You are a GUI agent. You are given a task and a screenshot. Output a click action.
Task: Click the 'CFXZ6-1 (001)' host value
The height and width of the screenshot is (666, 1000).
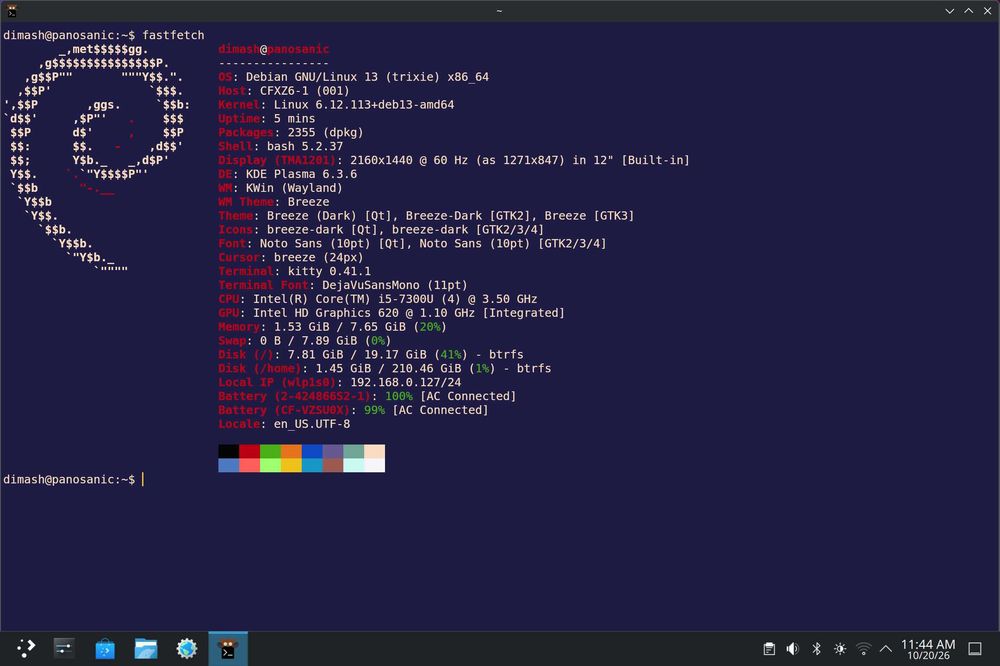(x=304, y=91)
